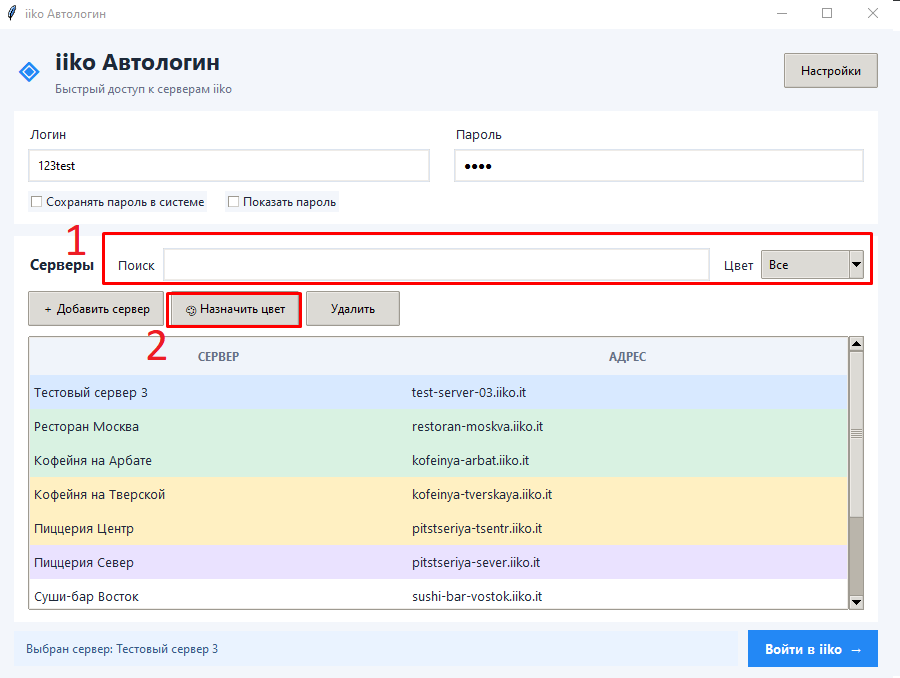The width and height of the screenshot is (900, 678).
Task: Click the Назначить цвет button
Action: point(235,309)
